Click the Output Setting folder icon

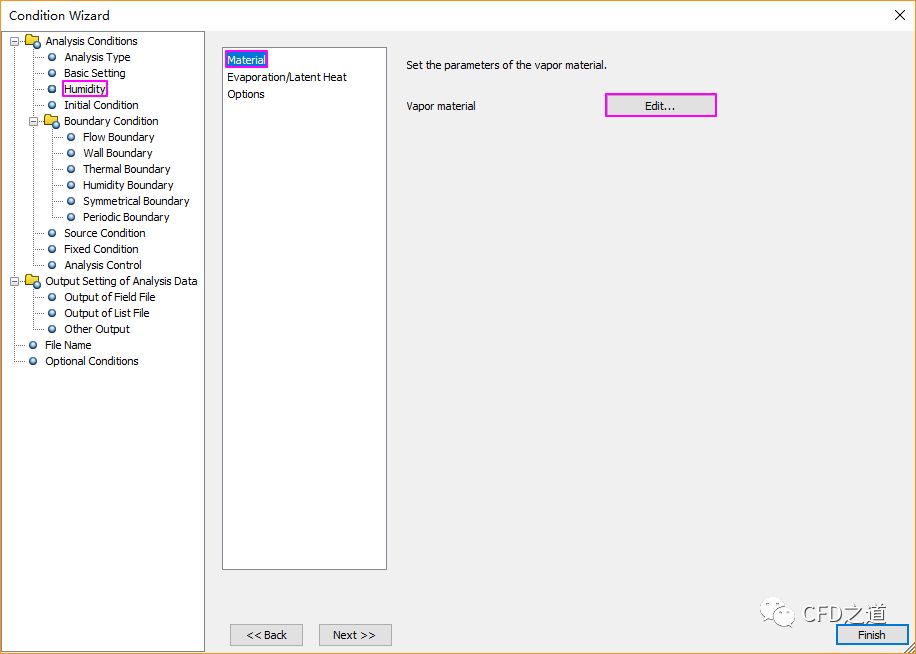(x=33, y=281)
